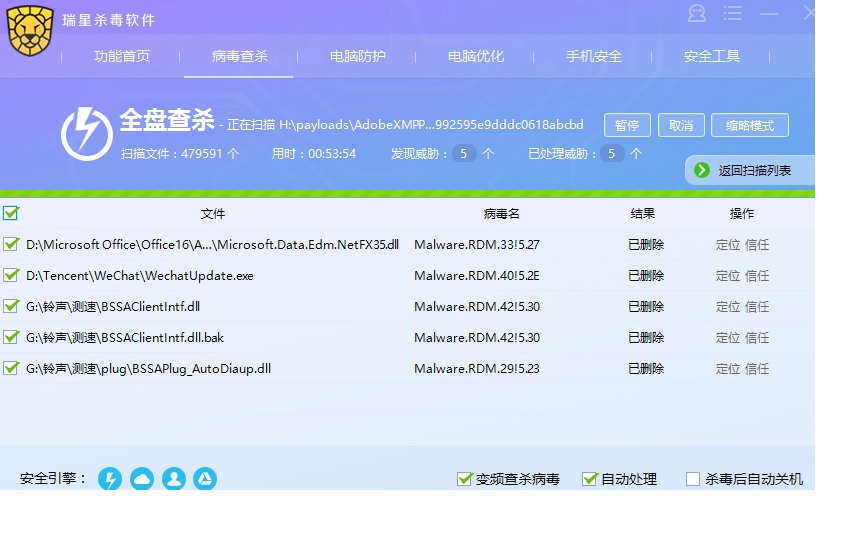This screenshot has height=540, width=864.
Task: Open the user account icon in title bar
Action: point(696,13)
